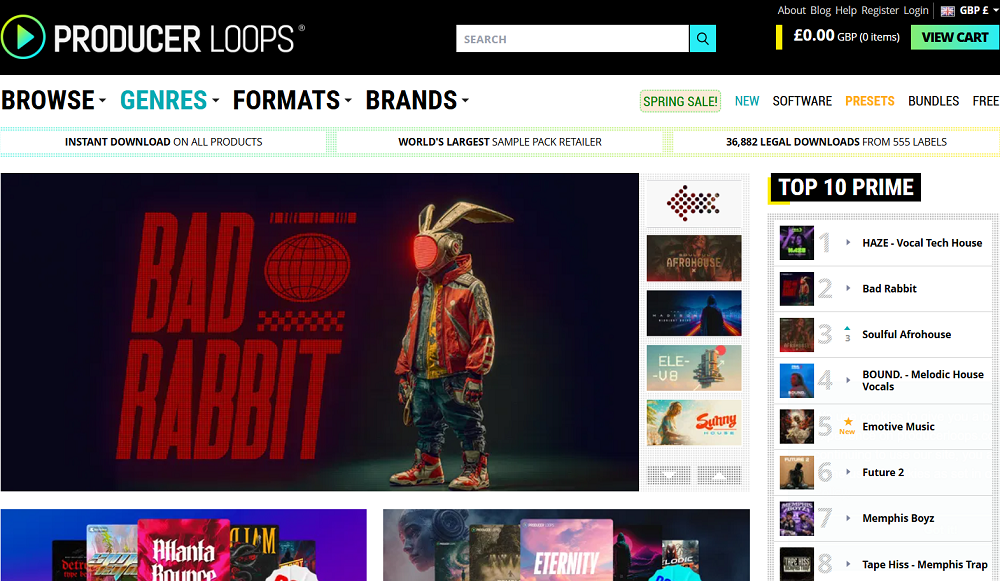Open the PRESETS page link
The width and height of the screenshot is (1000, 581).
pyautogui.click(x=870, y=101)
